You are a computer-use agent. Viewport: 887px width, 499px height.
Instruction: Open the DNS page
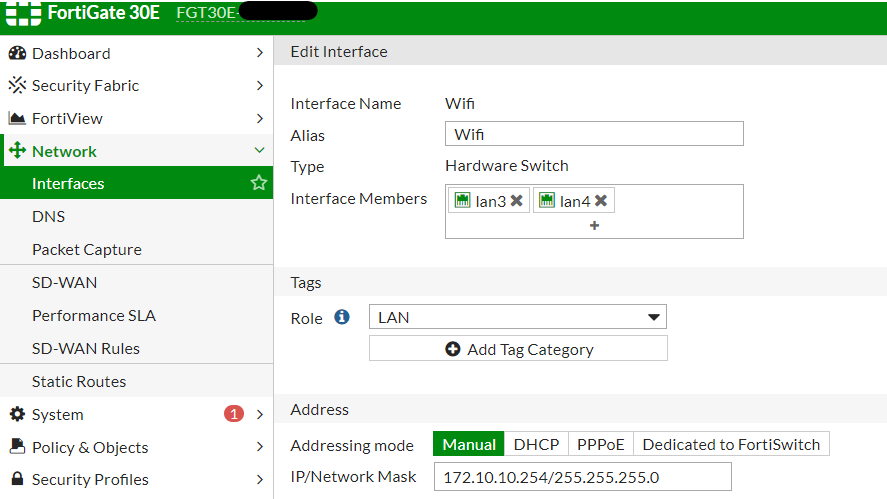48,216
